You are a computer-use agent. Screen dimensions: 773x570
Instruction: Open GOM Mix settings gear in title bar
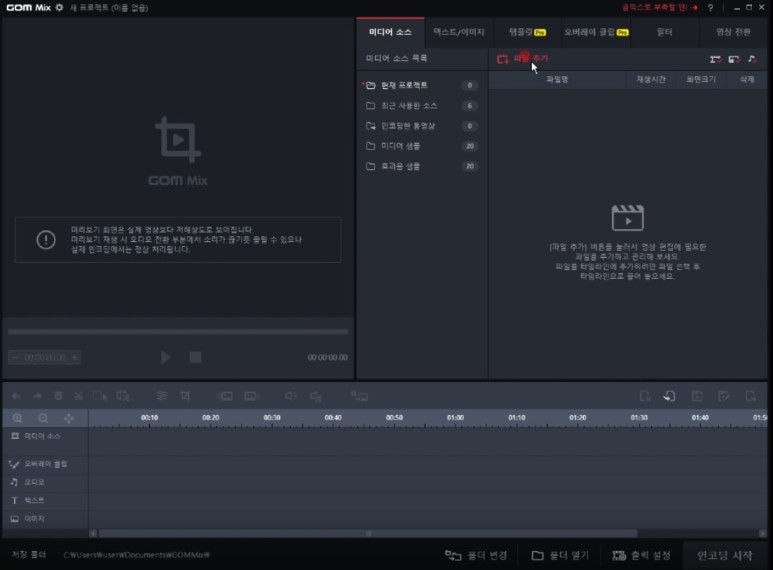59,8
